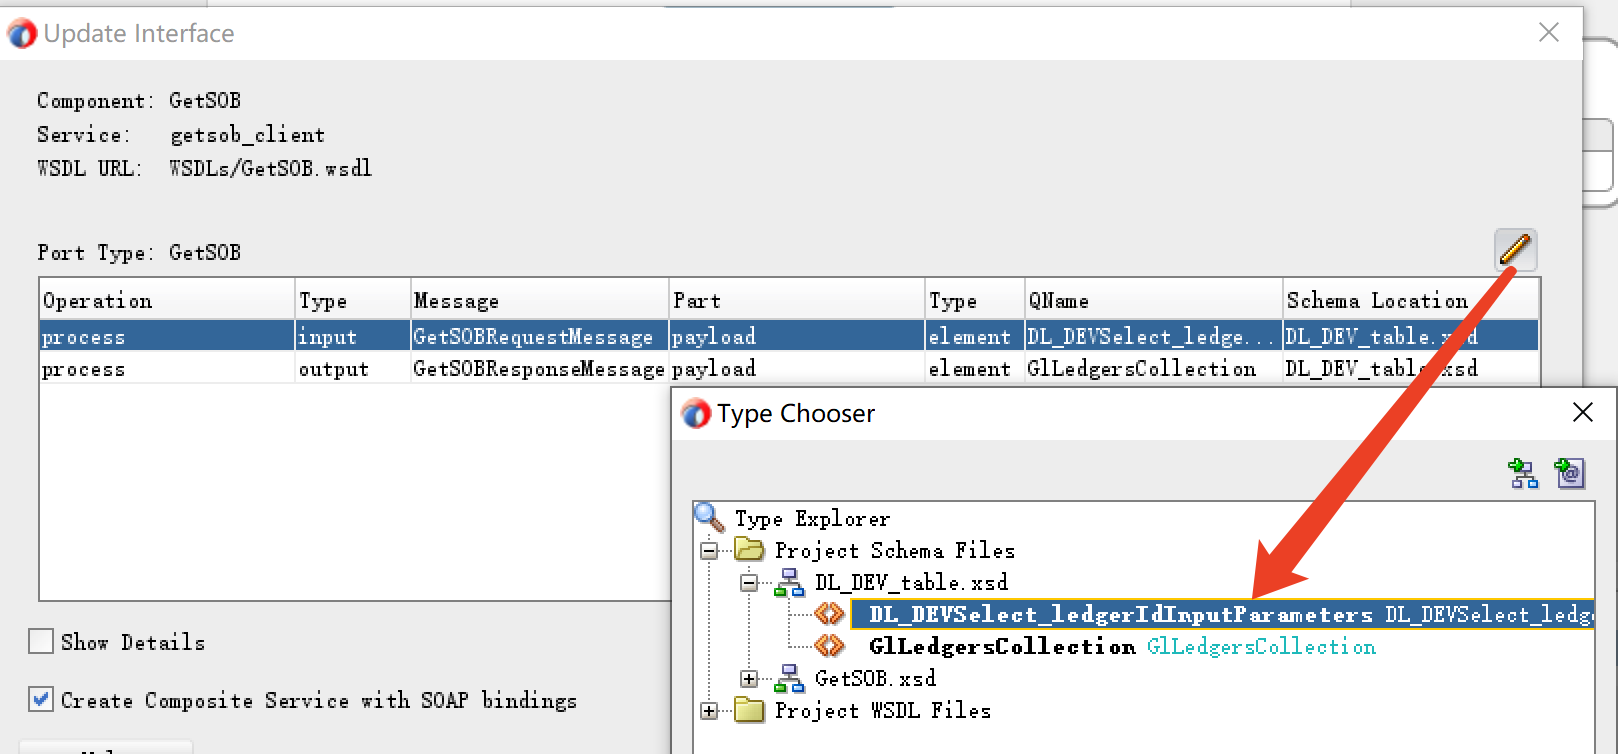This screenshot has height=754, width=1618.
Task: Click the Type Explorer magnifier icon
Action: 709,517
